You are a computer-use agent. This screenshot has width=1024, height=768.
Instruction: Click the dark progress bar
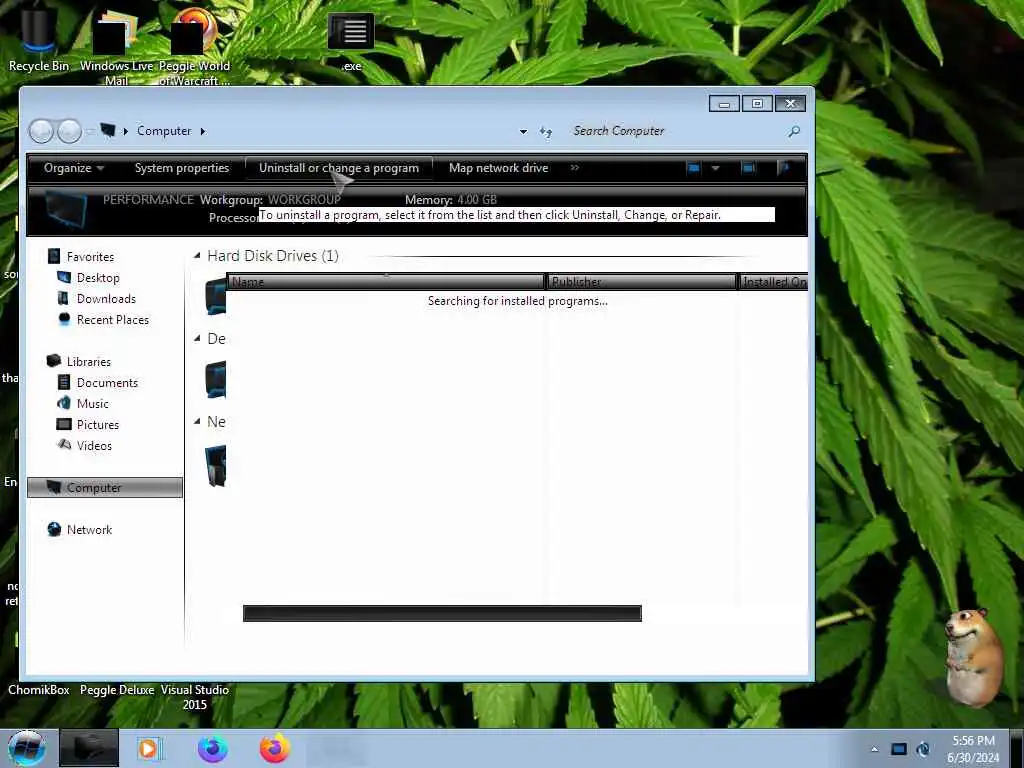coord(442,613)
